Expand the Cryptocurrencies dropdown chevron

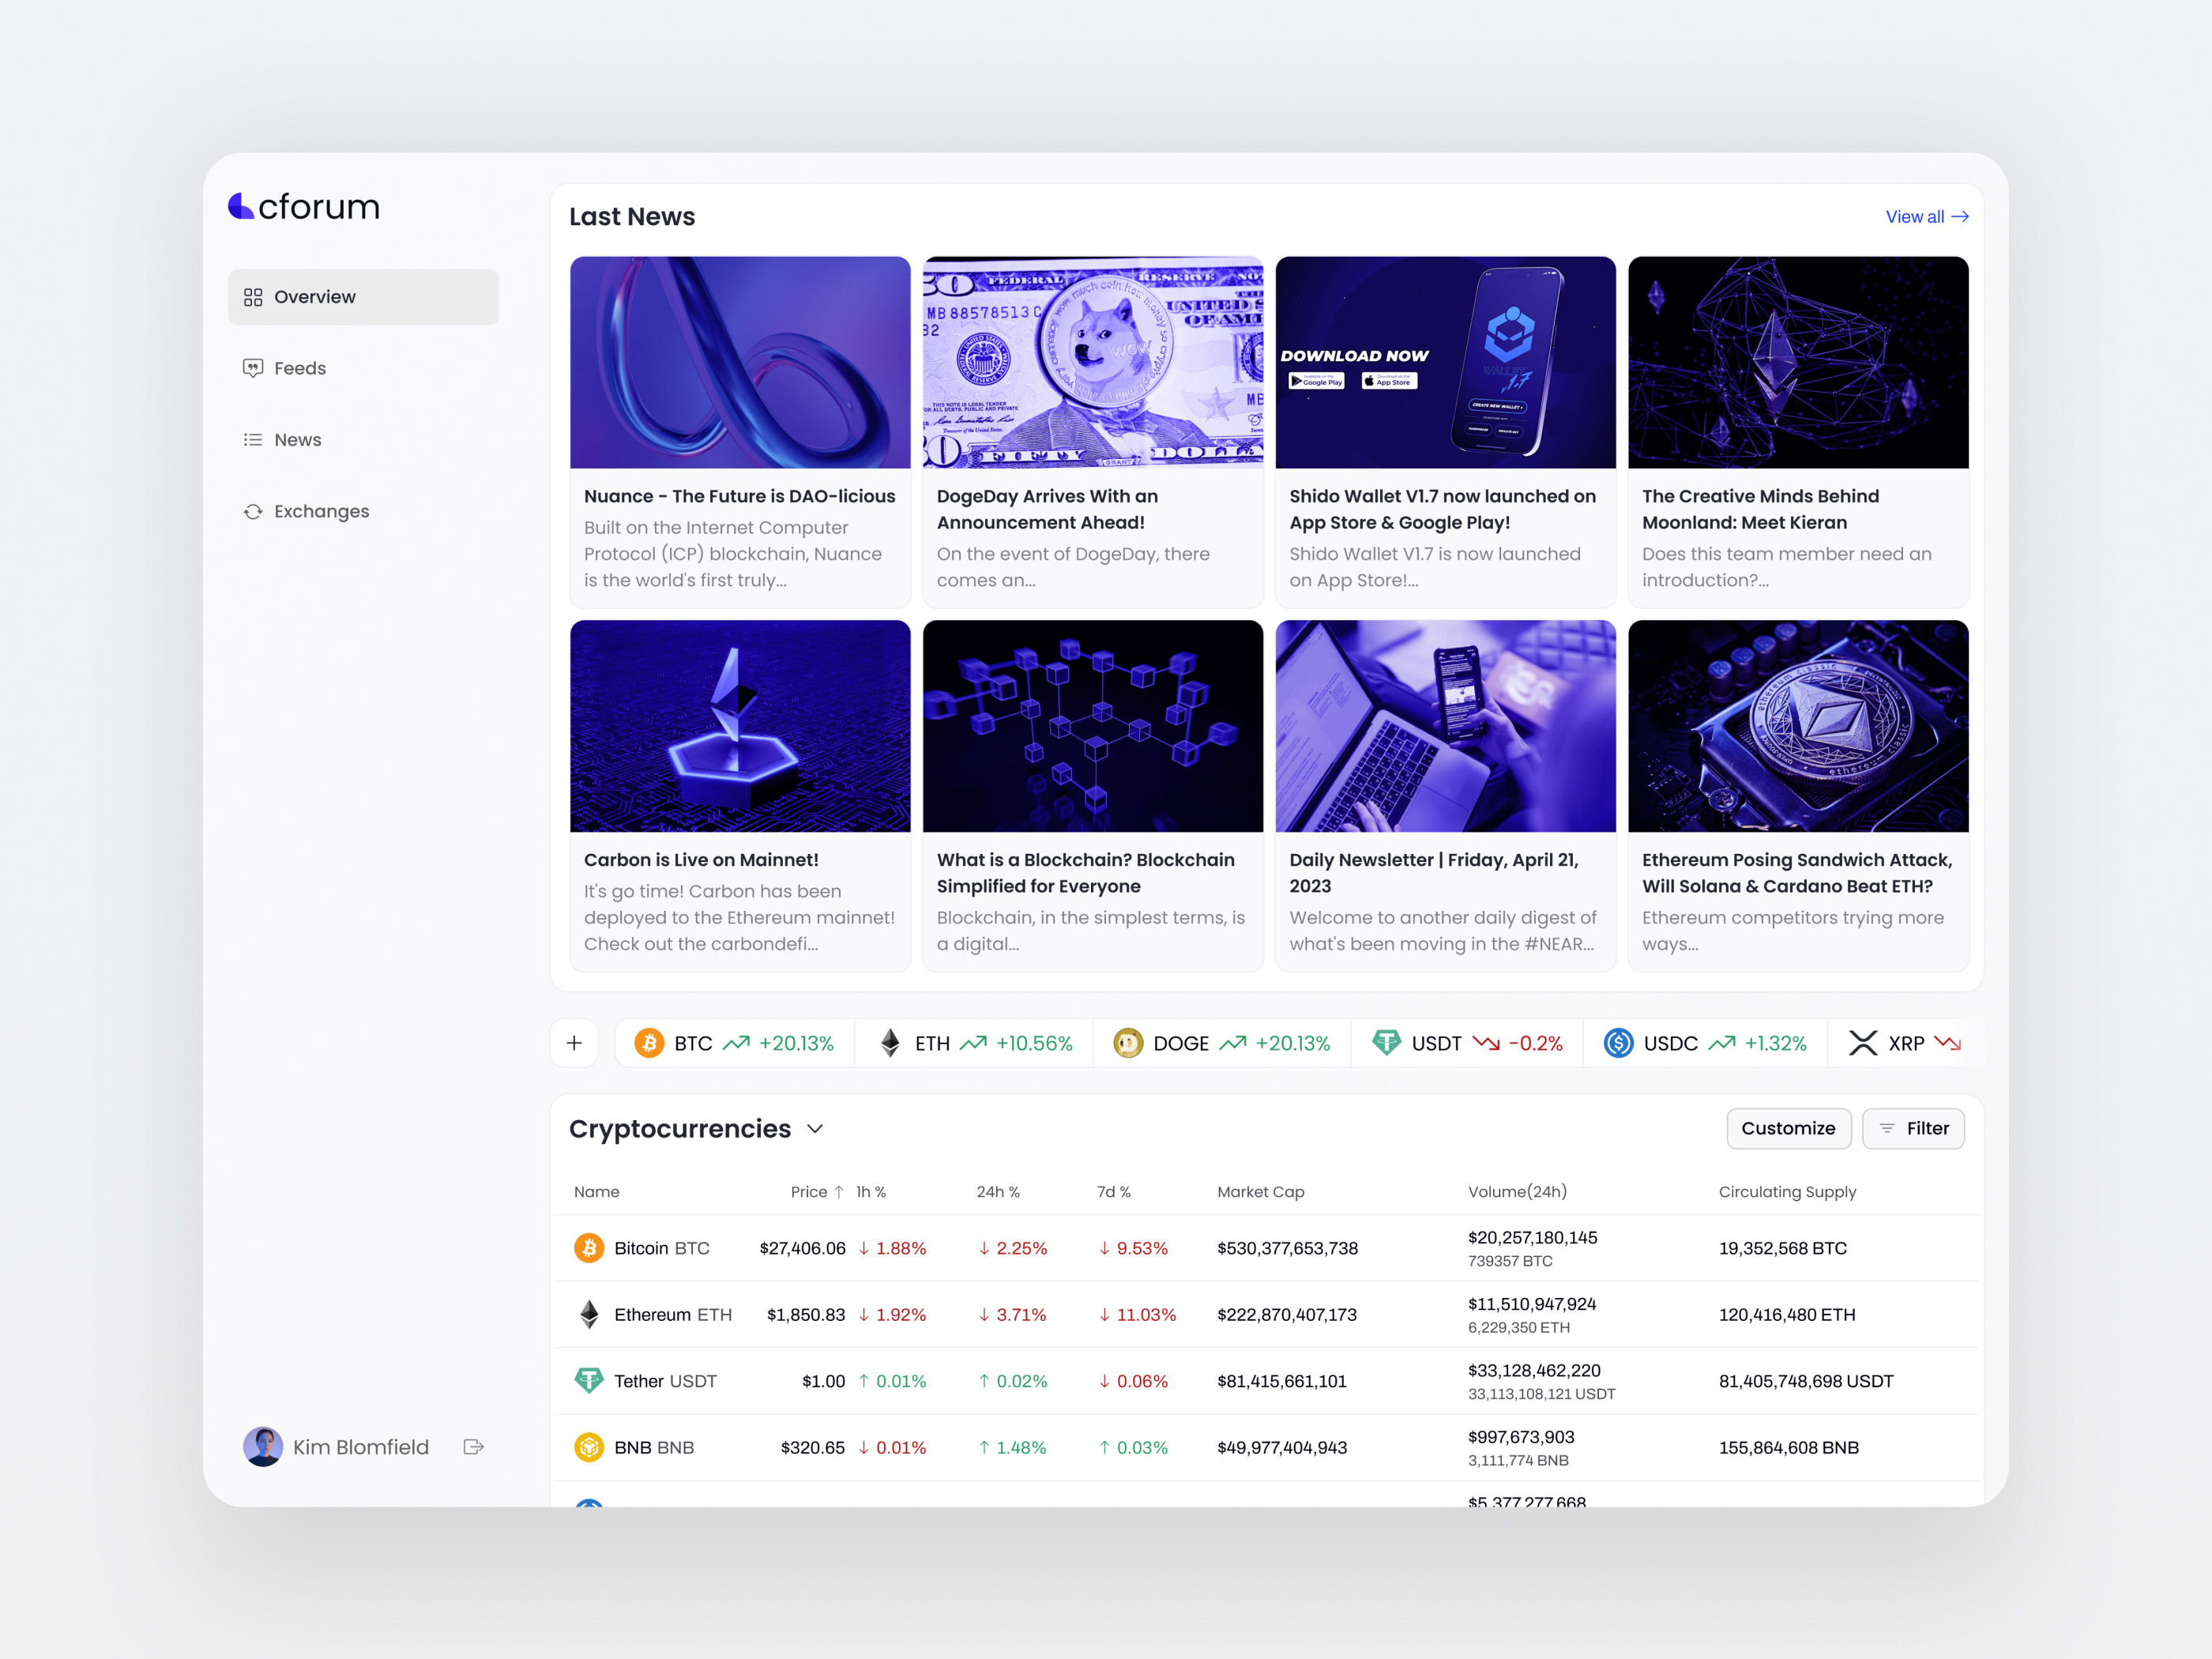coord(815,1128)
